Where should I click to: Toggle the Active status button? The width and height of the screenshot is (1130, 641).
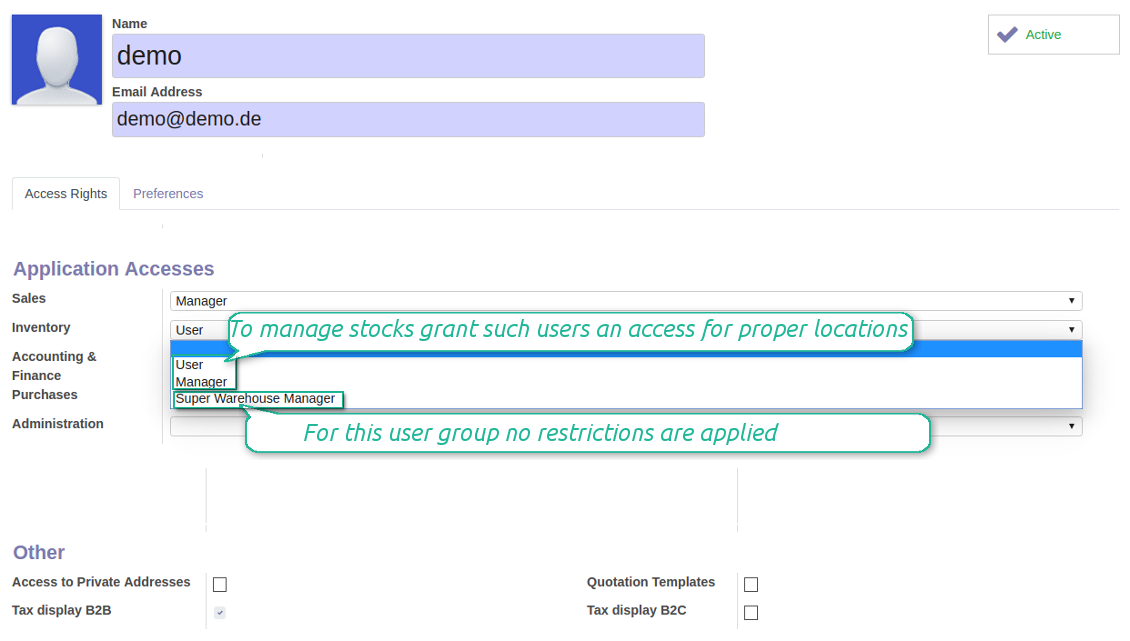tap(1053, 35)
